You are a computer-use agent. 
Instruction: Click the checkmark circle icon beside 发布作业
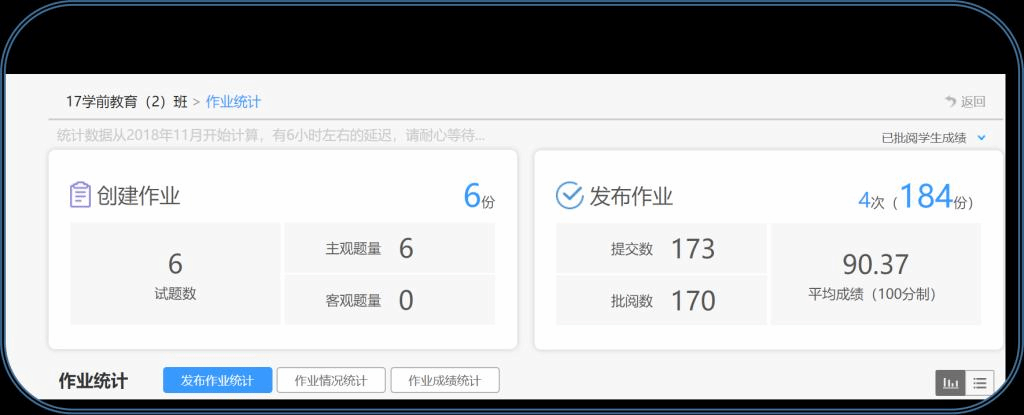[568, 196]
